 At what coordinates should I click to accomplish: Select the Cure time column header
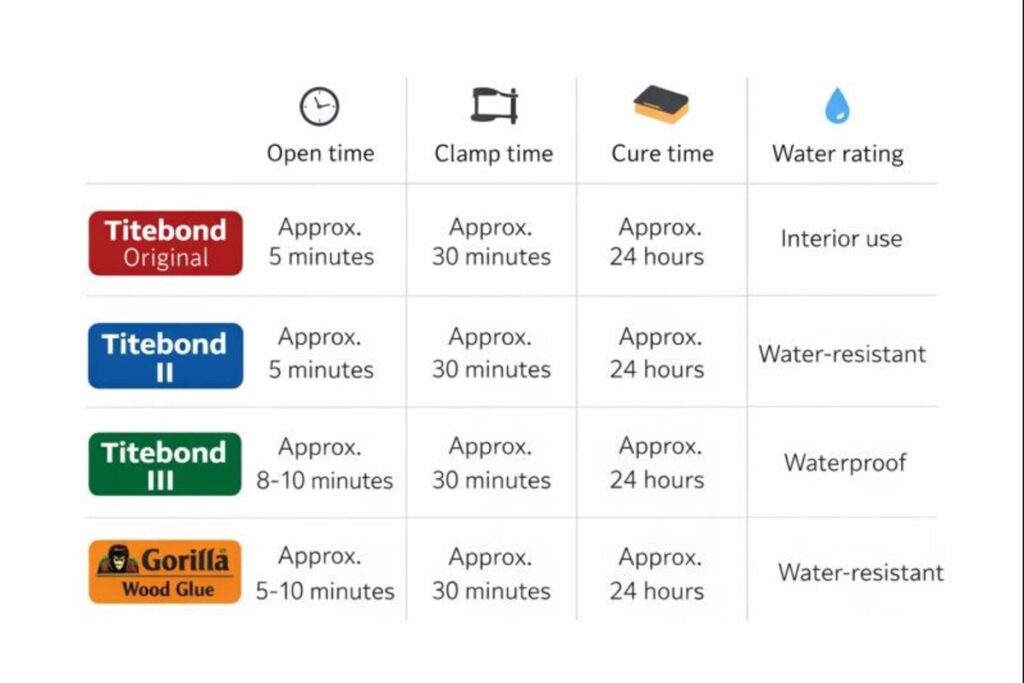[662, 154]
